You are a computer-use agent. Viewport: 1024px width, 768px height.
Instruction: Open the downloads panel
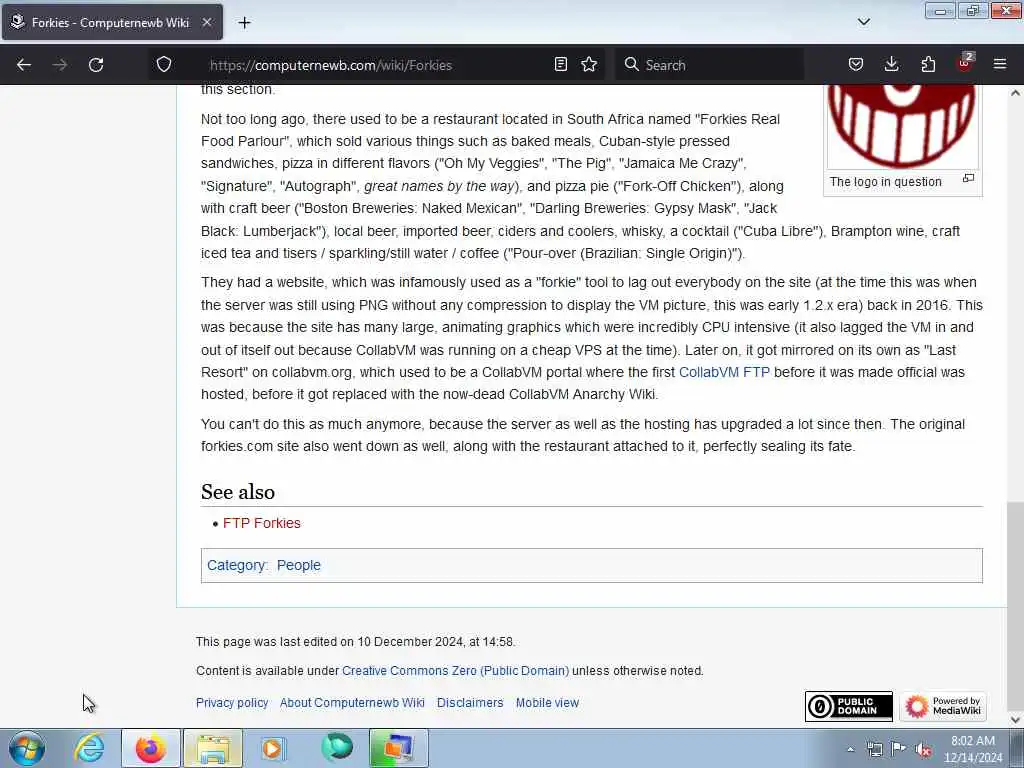[x=891, y=64]
